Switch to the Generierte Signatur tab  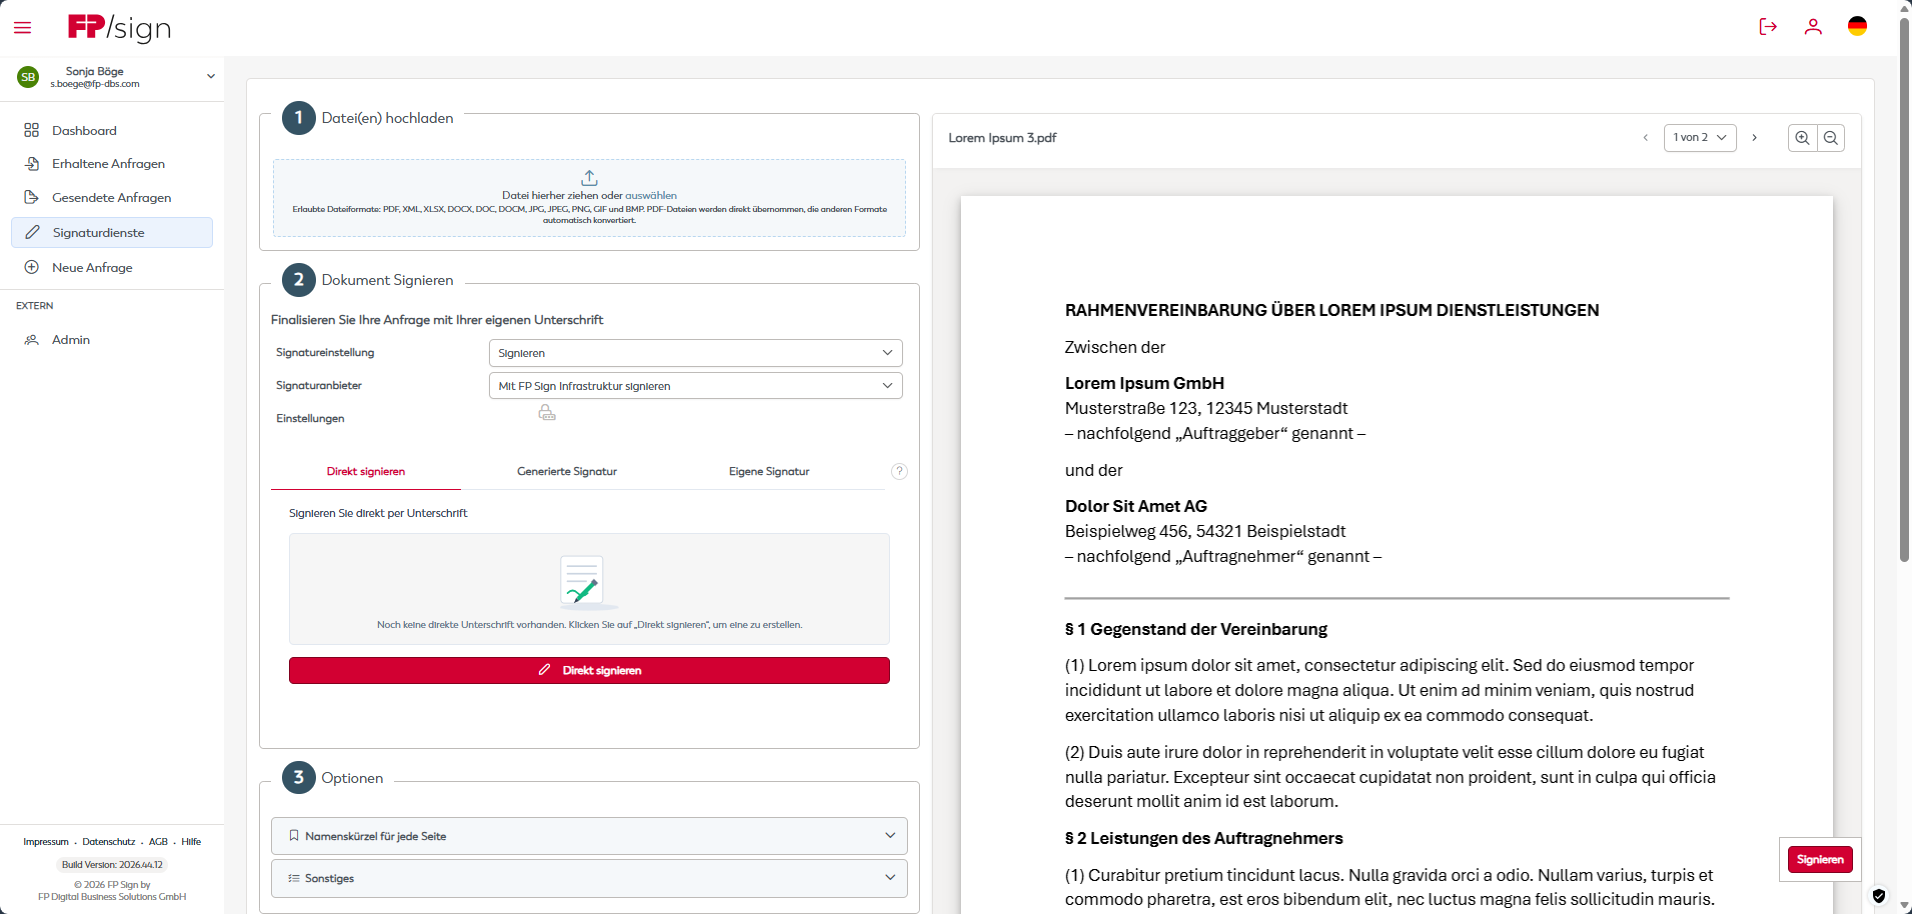coord(567,472)
